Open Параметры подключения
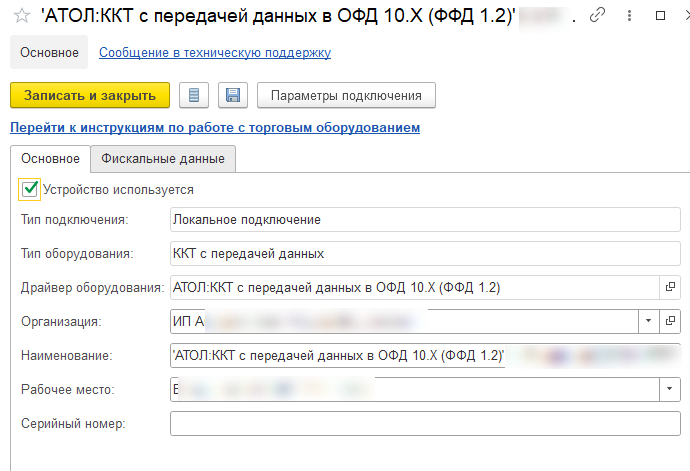Viewport: 690px width, 471px height. point(346,95)
